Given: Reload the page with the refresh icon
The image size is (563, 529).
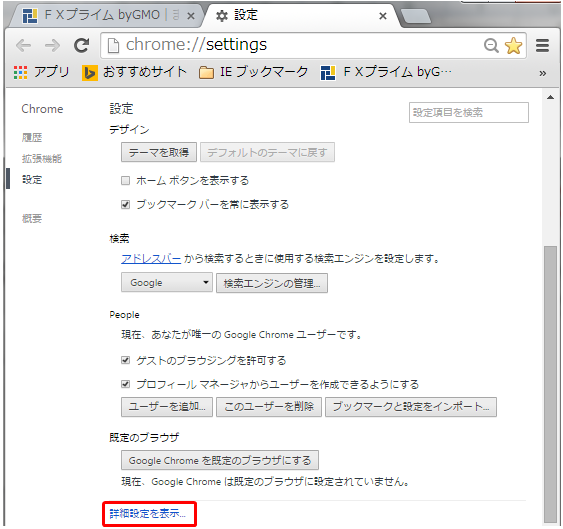Looking at the screenshot, I should click(82, 45).
